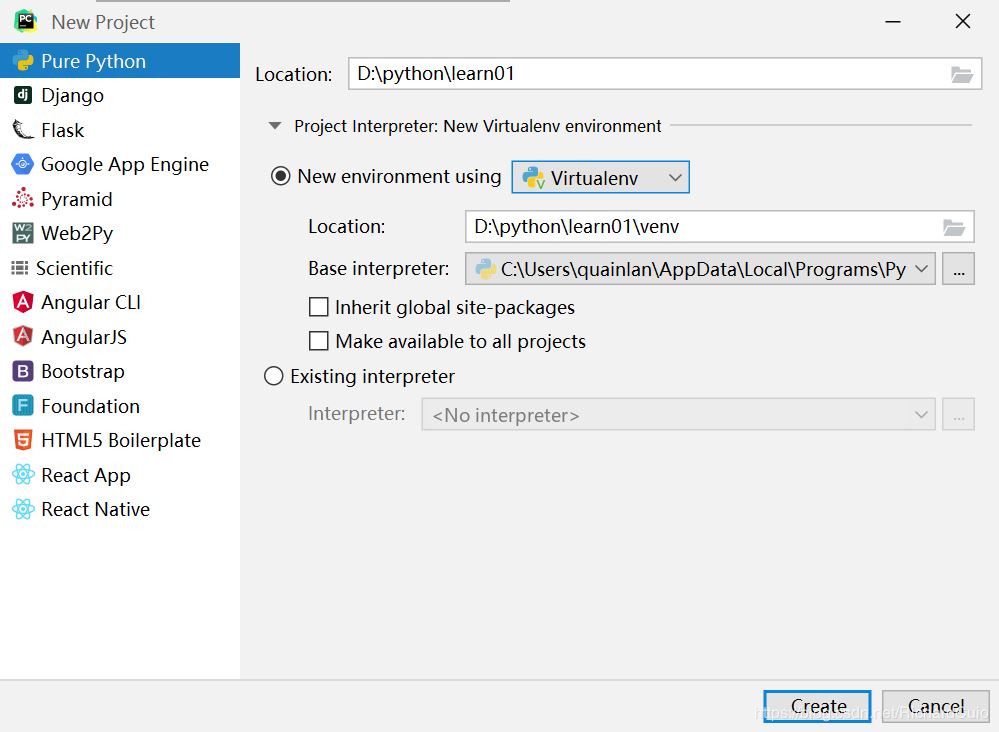
Task: Select React Native project type
Action: [95, 510]
